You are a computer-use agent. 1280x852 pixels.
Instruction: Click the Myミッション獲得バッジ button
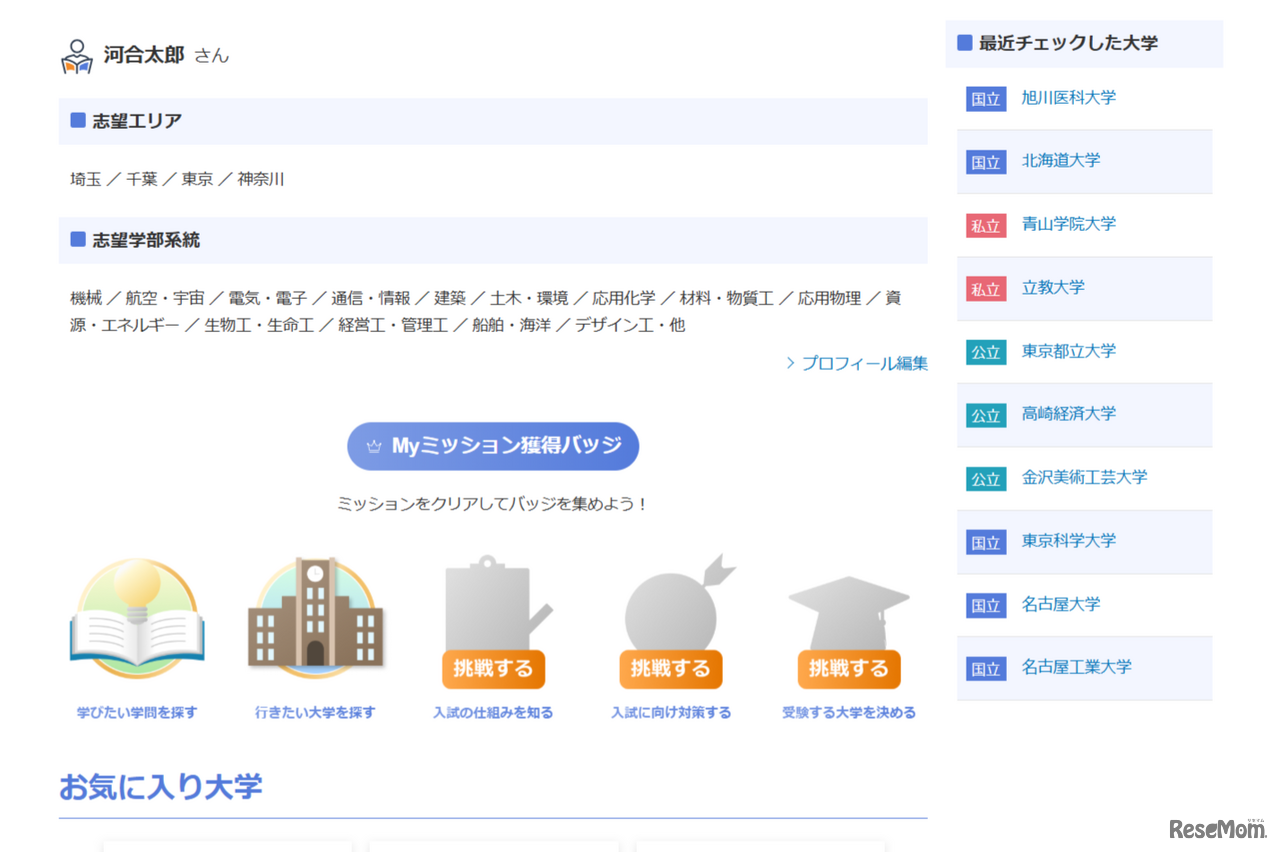pos(493,446)
